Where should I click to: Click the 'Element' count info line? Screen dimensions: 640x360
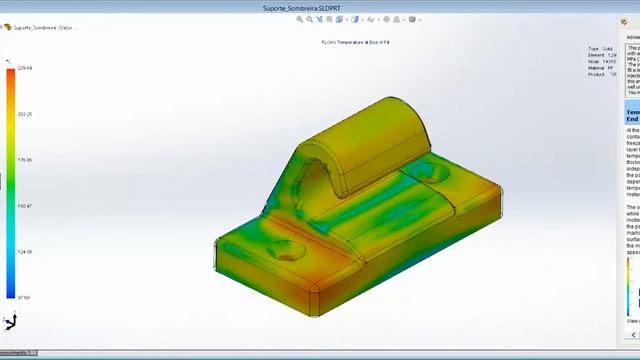(x=602, y=55)
